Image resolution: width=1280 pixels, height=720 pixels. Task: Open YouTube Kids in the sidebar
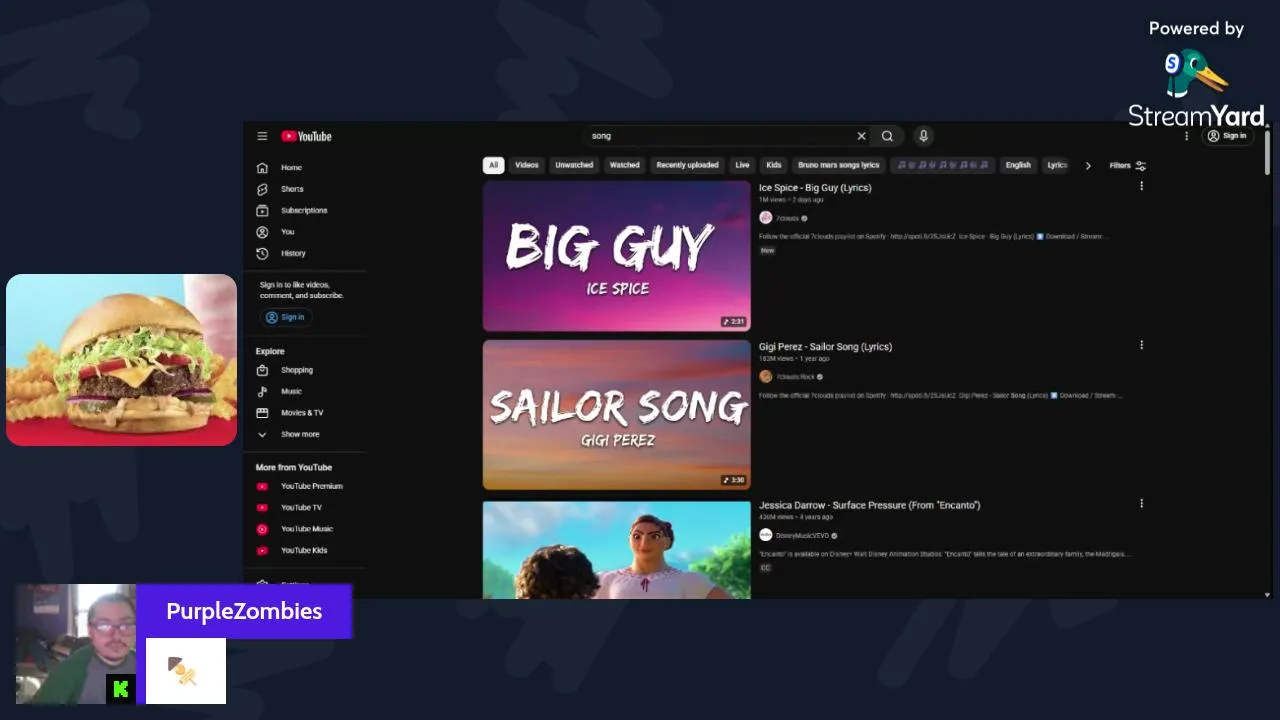point(305,551)
